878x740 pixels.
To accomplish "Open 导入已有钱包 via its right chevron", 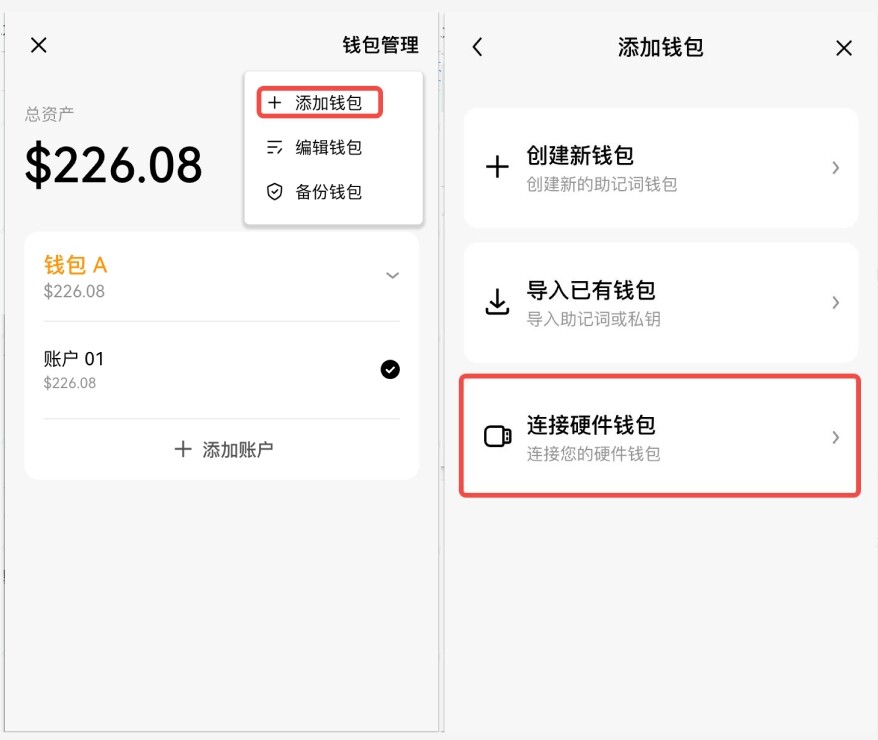I will [836, 303].
